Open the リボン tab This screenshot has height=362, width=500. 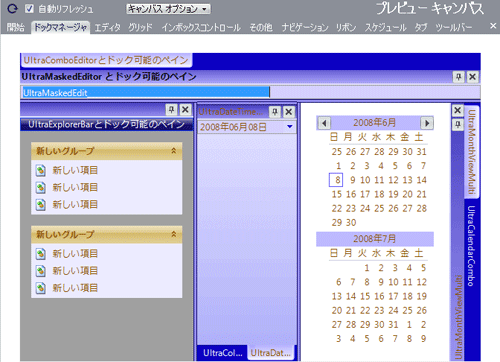[x=346, y=27]
